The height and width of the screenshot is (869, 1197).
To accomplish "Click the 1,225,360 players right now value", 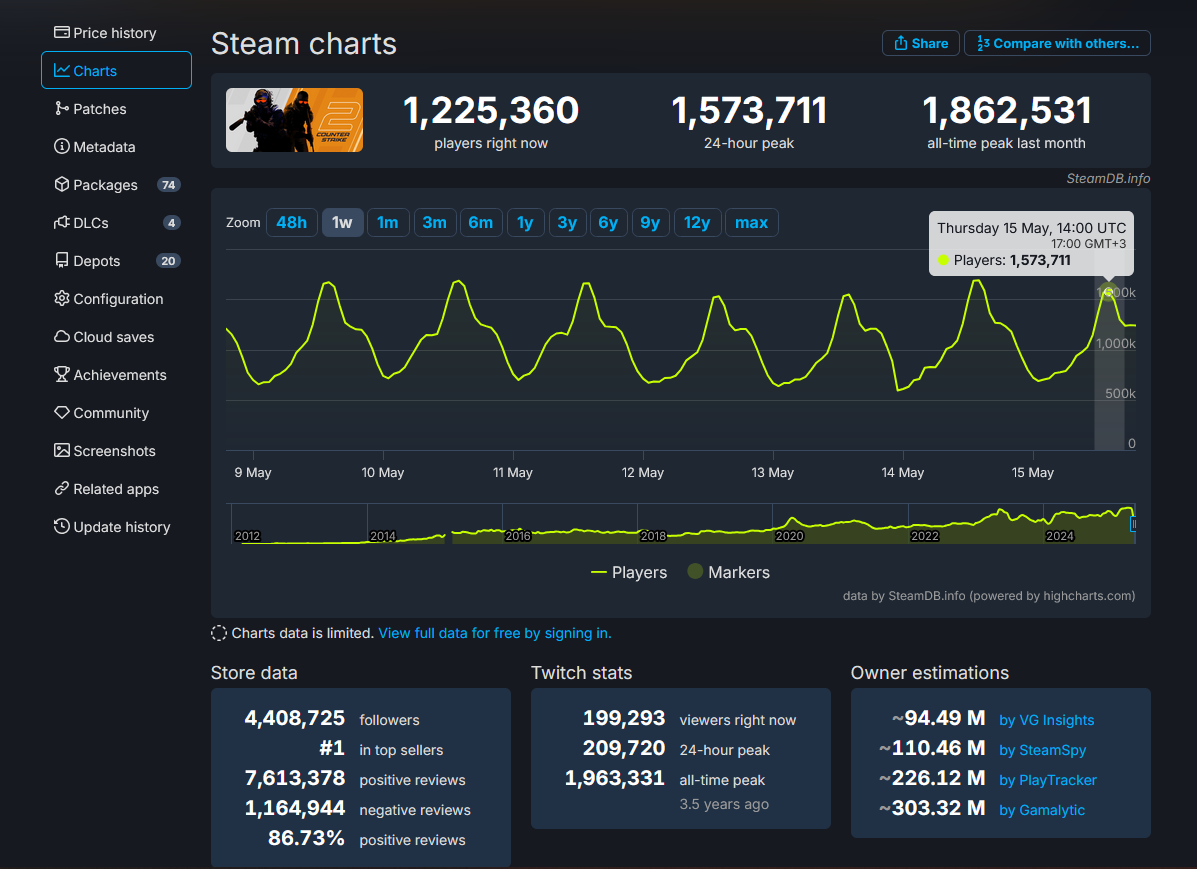I will coord(491,110).
